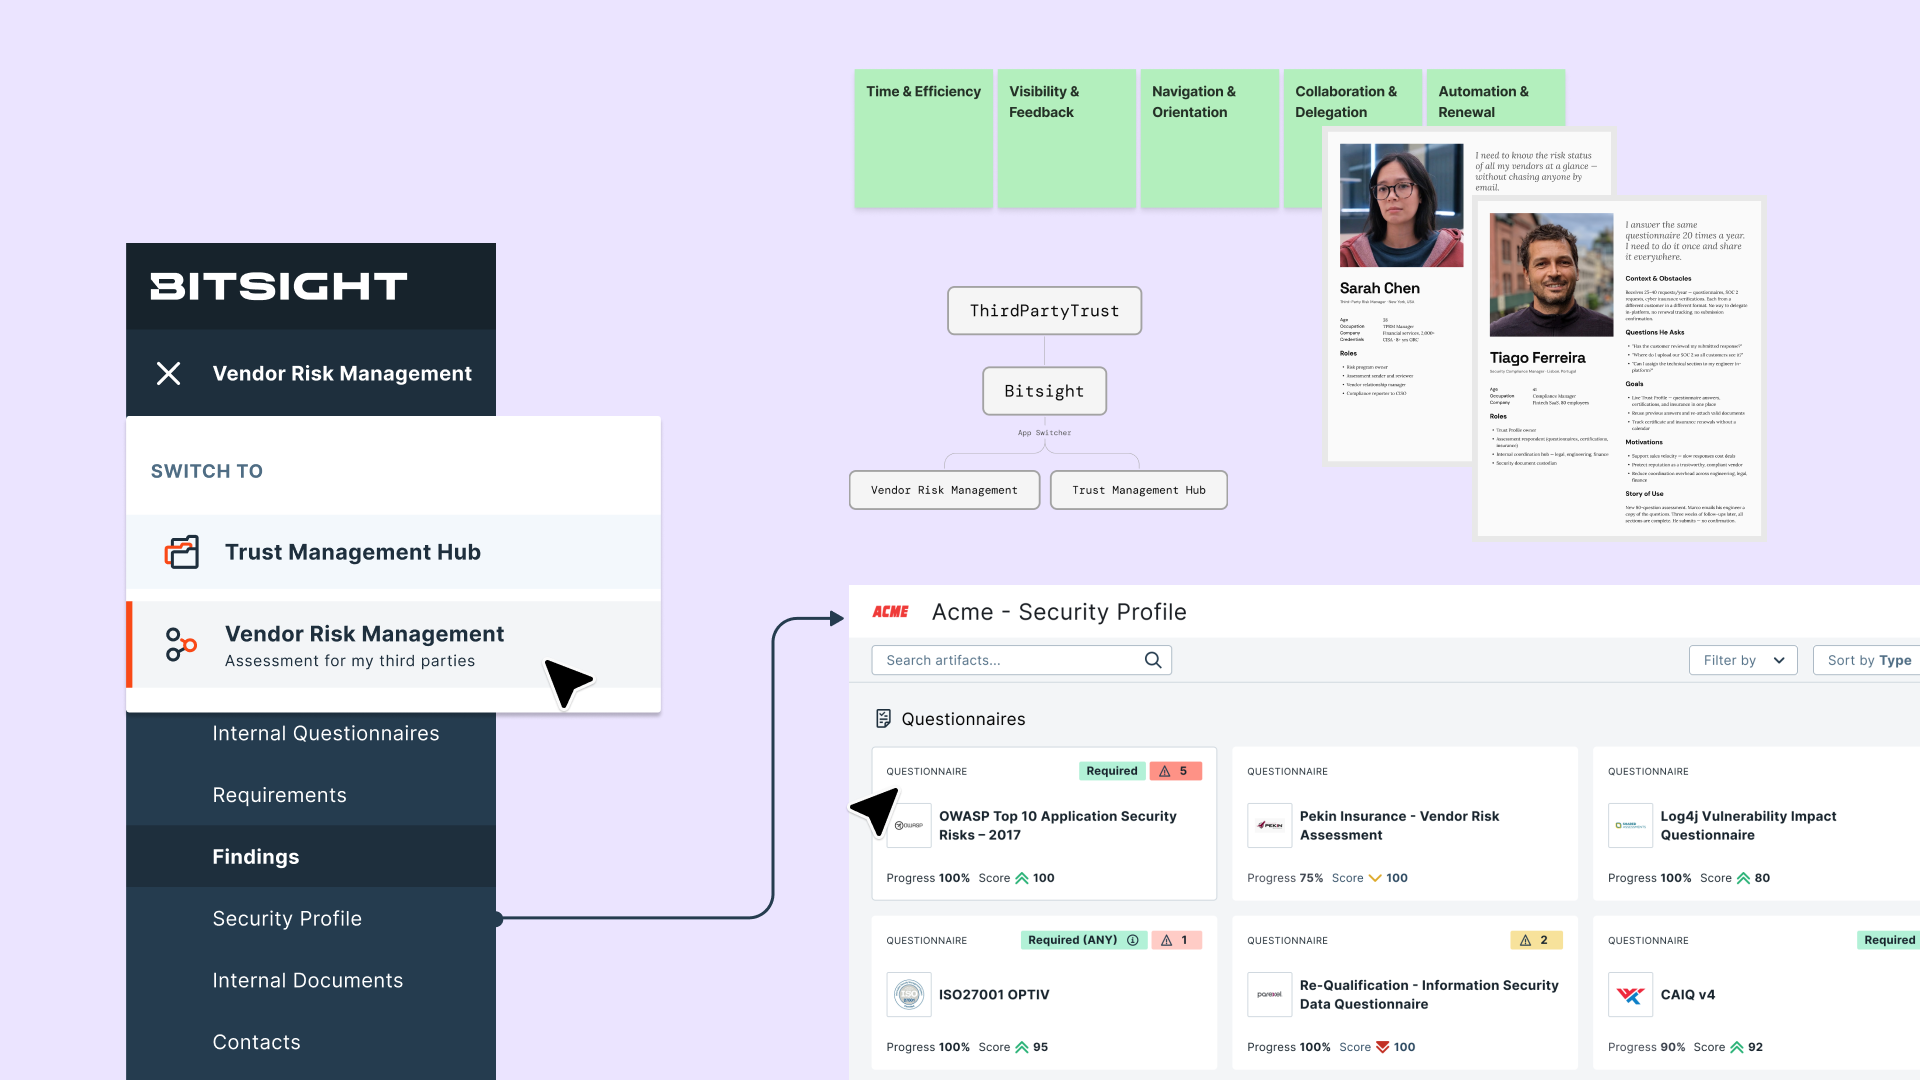Click the Pekin logo thumbnail
This screenshot has height=1080, width=1920.
[x=1270, y=826]
